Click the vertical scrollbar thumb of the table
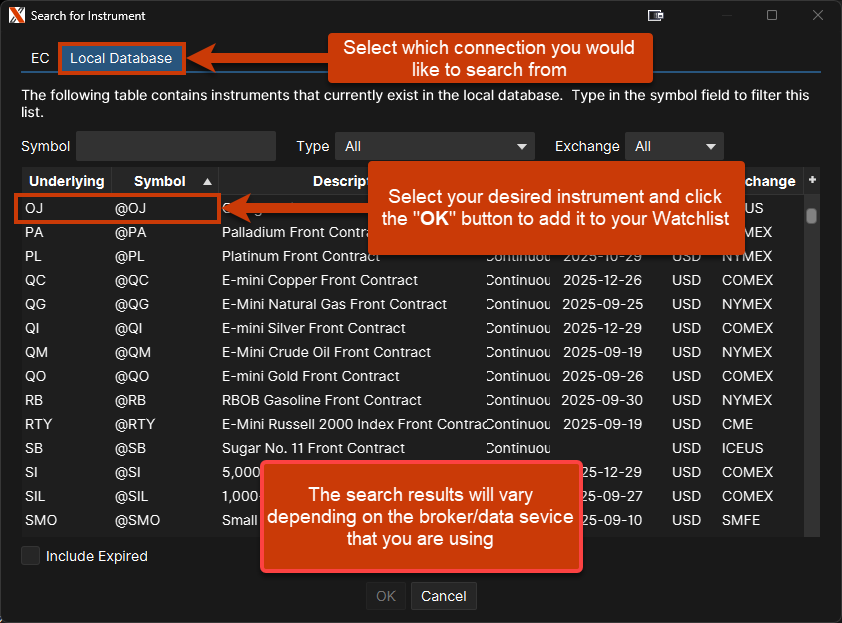 [x=812, y=215]
